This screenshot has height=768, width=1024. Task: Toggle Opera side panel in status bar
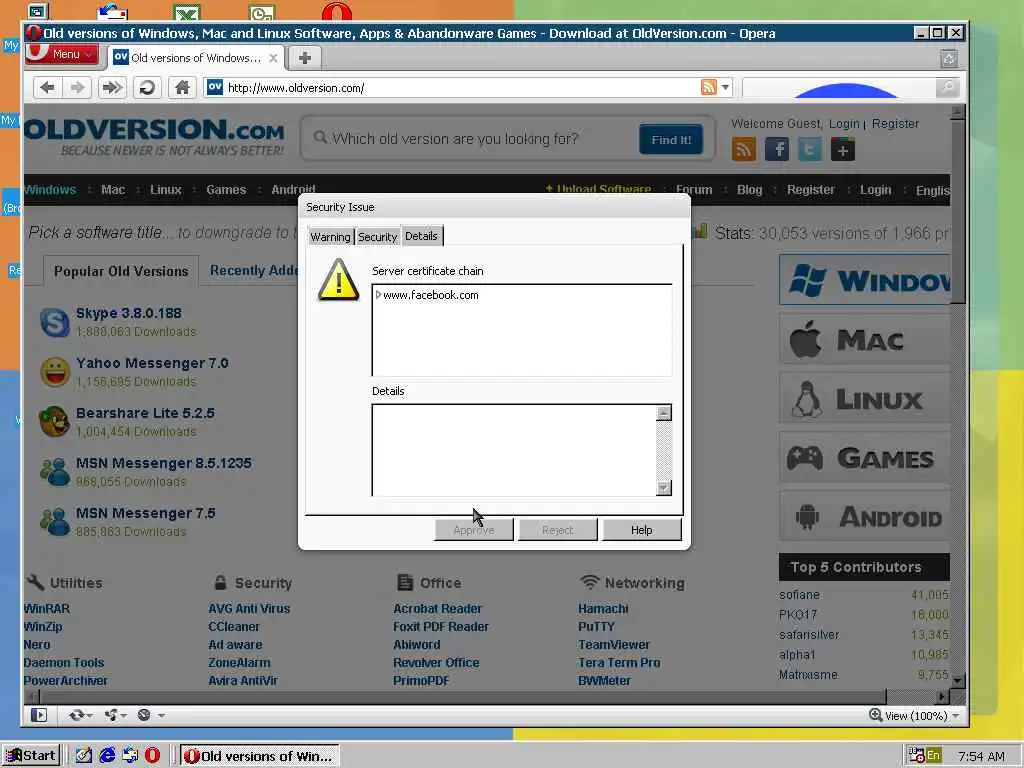point(39,715)
